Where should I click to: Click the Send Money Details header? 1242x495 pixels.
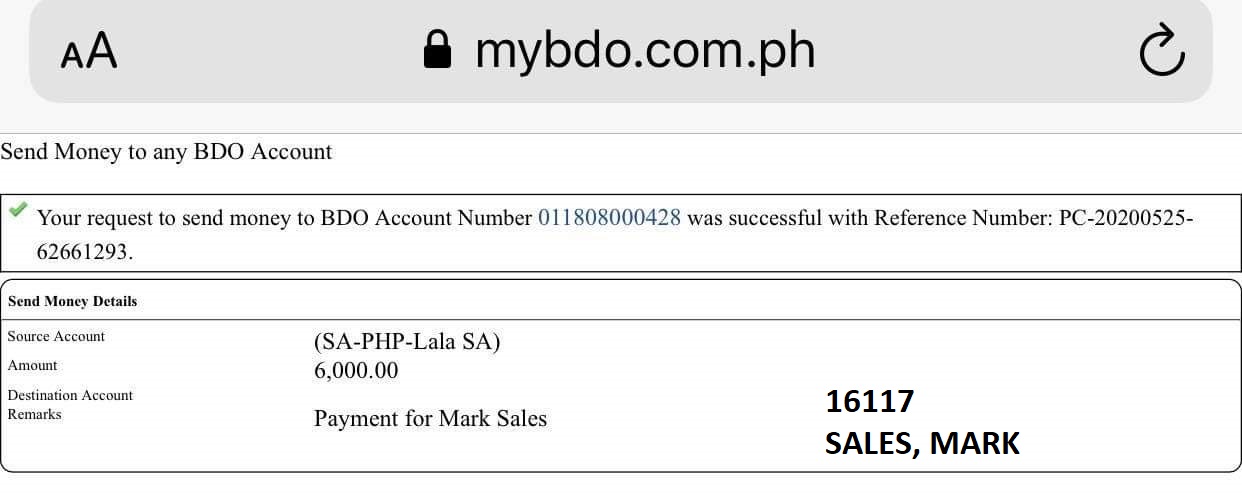72,301
